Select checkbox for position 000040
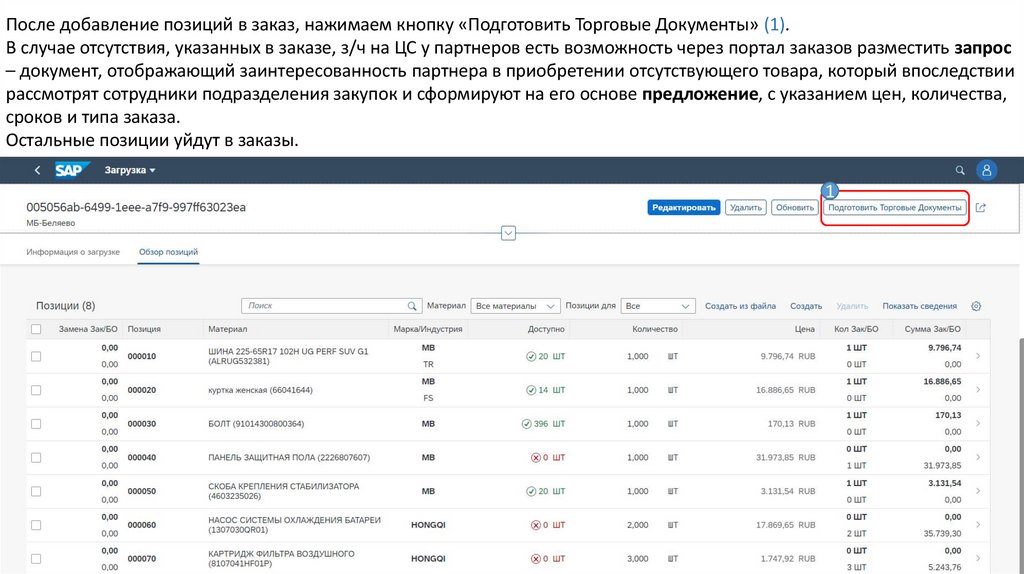Screen dimensions: 1024x574 point(36,458)
